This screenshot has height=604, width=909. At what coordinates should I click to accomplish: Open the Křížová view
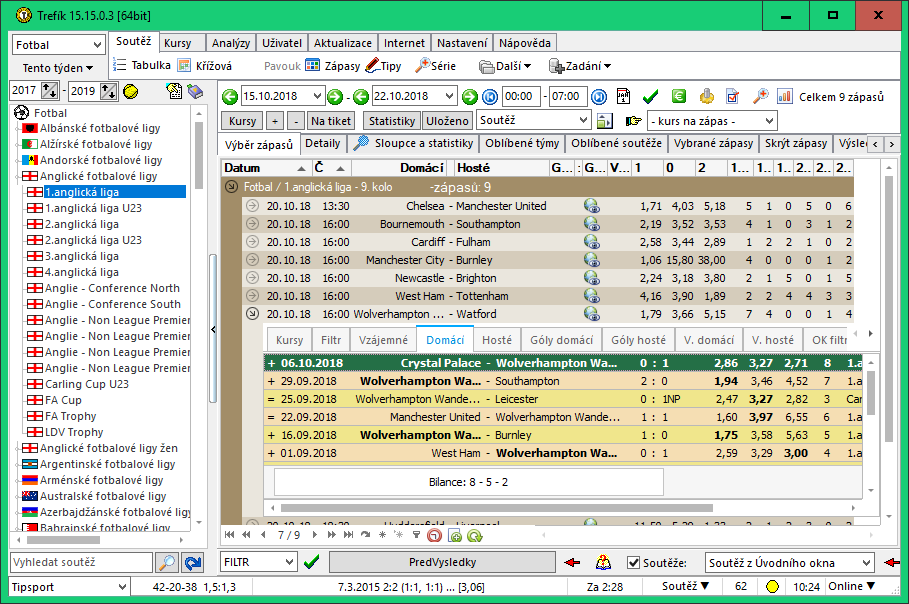(x=205, y=66)
